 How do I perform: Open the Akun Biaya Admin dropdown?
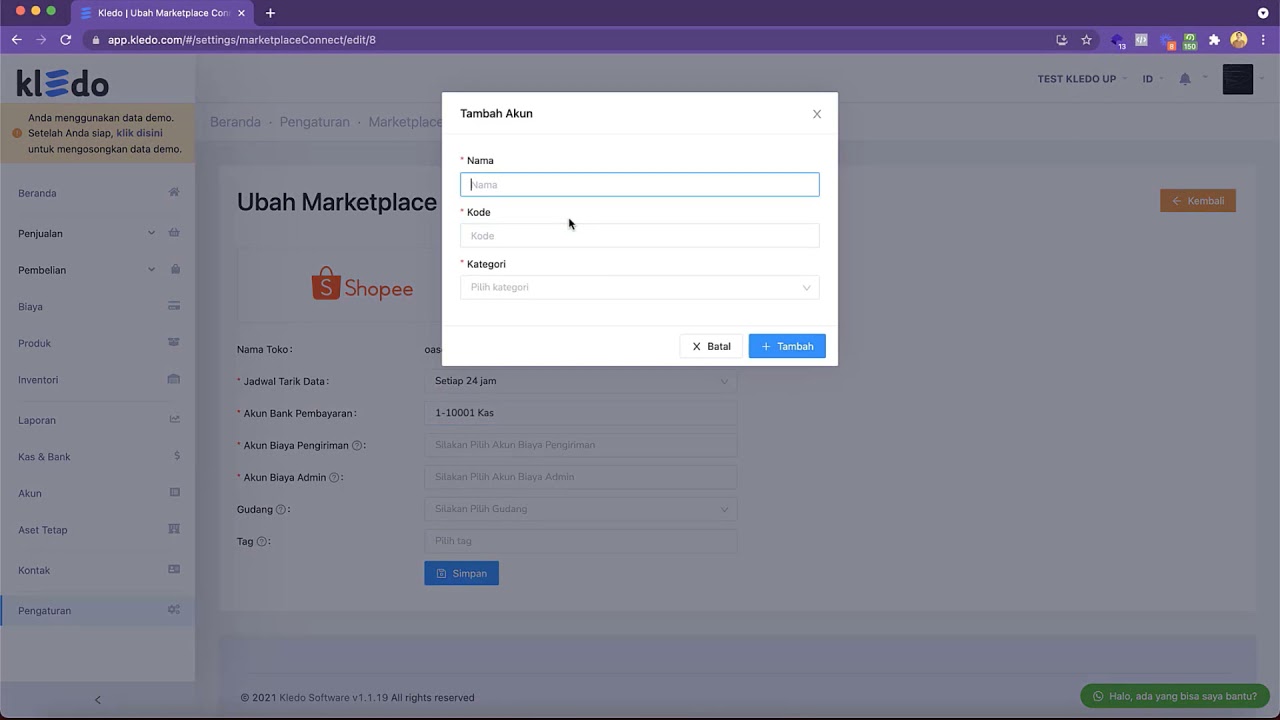pos(581,477)
